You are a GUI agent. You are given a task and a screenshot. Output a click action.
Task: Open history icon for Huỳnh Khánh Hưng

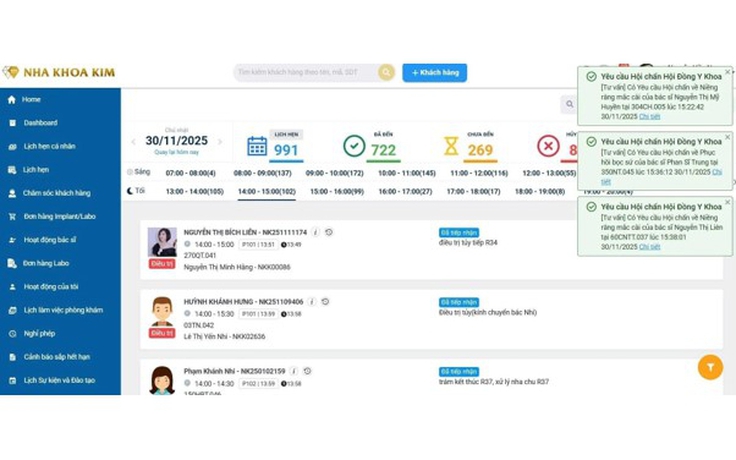tap(325, 301)
